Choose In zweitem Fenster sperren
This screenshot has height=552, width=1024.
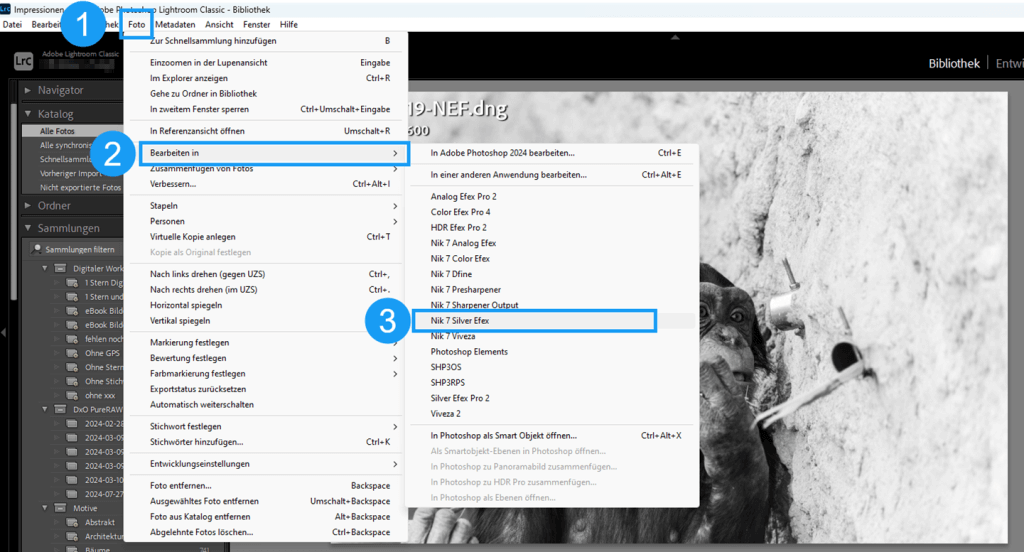[266, 110]
